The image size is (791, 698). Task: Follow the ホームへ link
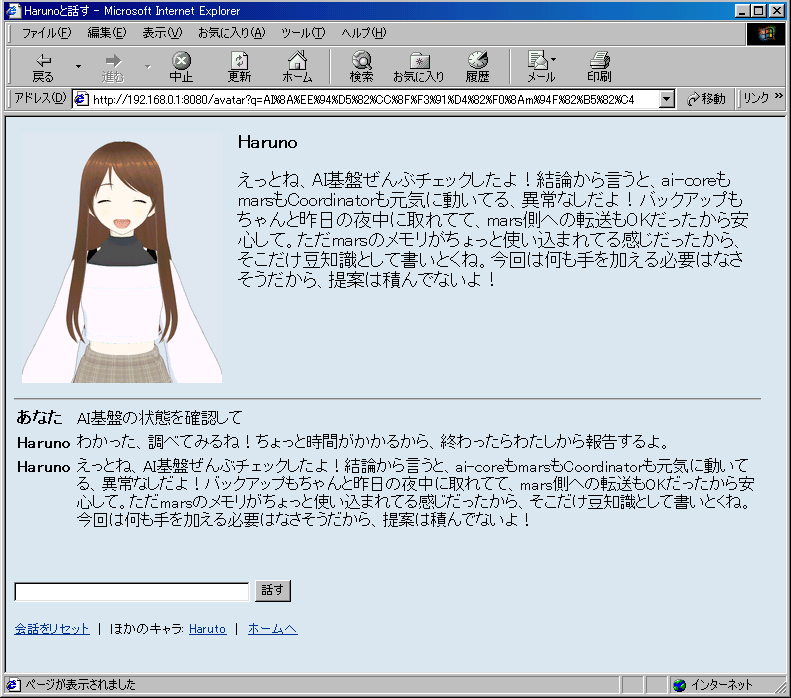pos(272,629)
